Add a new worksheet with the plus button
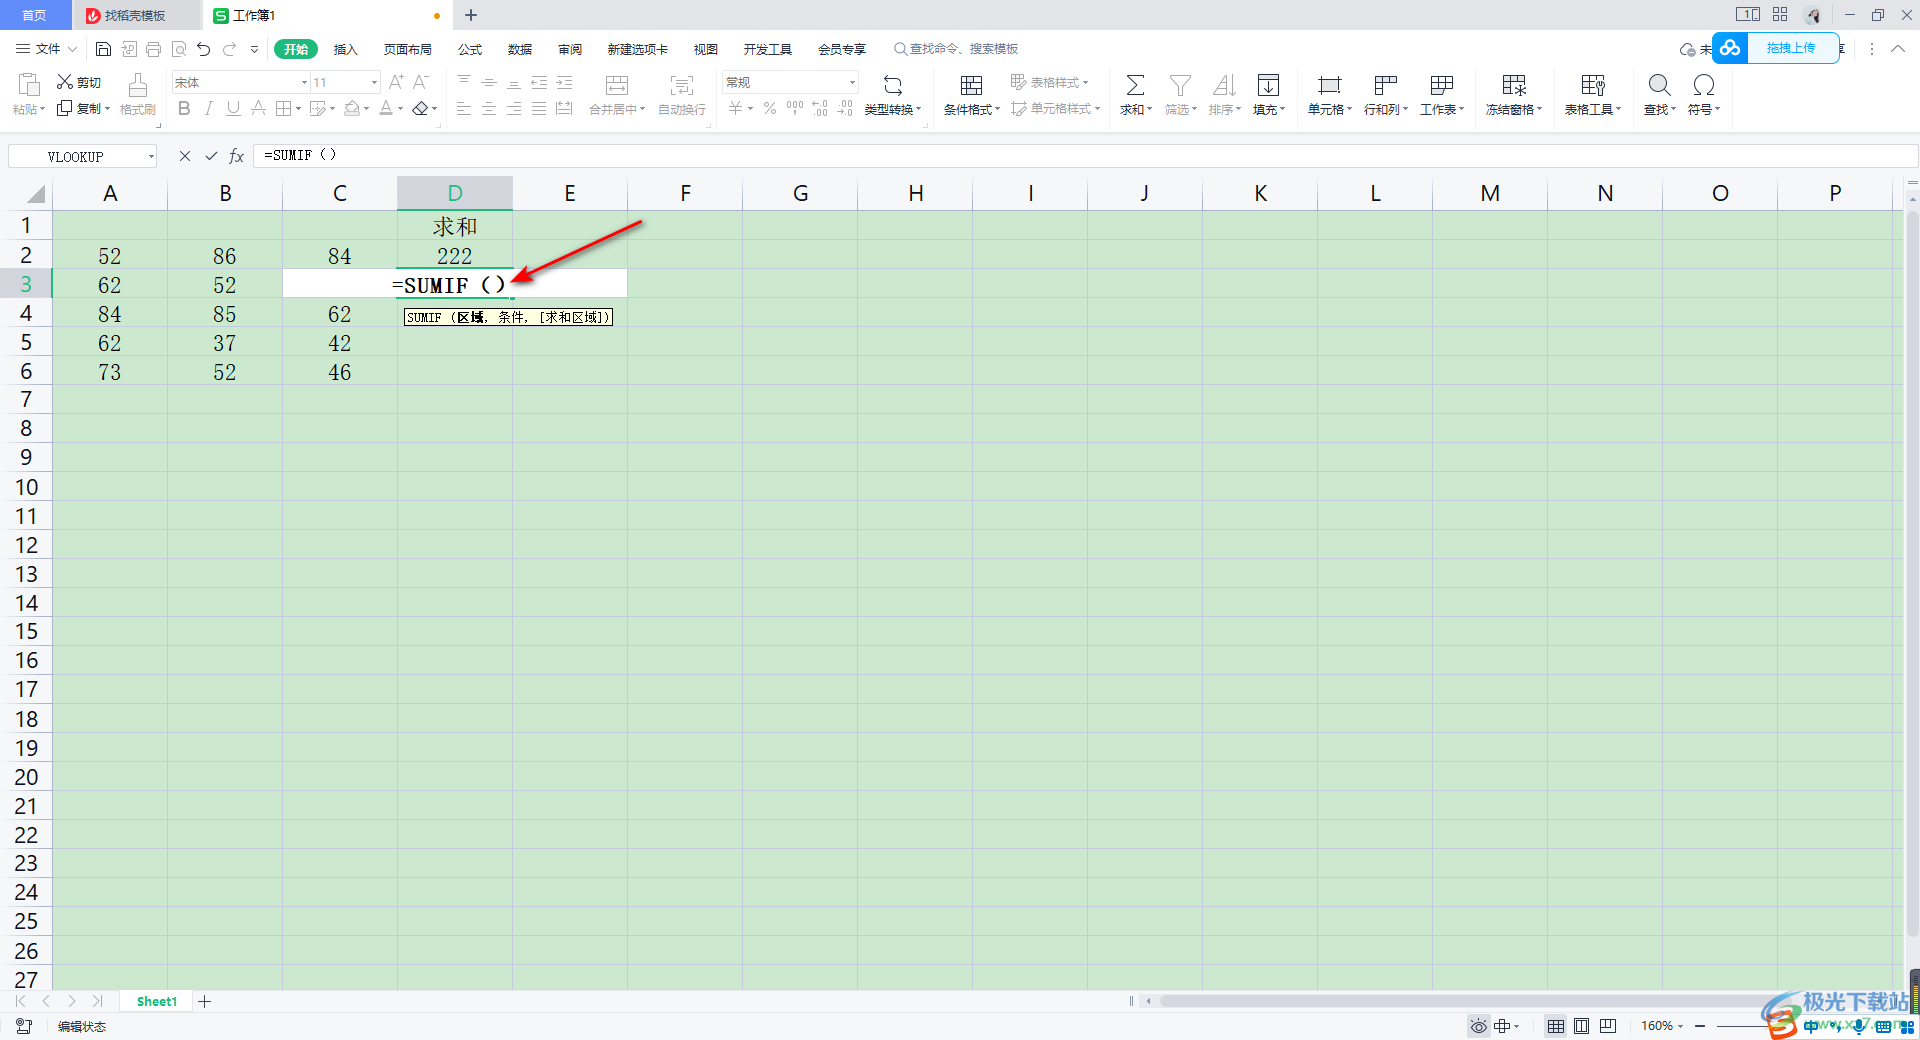 [x=205, y=1001]
